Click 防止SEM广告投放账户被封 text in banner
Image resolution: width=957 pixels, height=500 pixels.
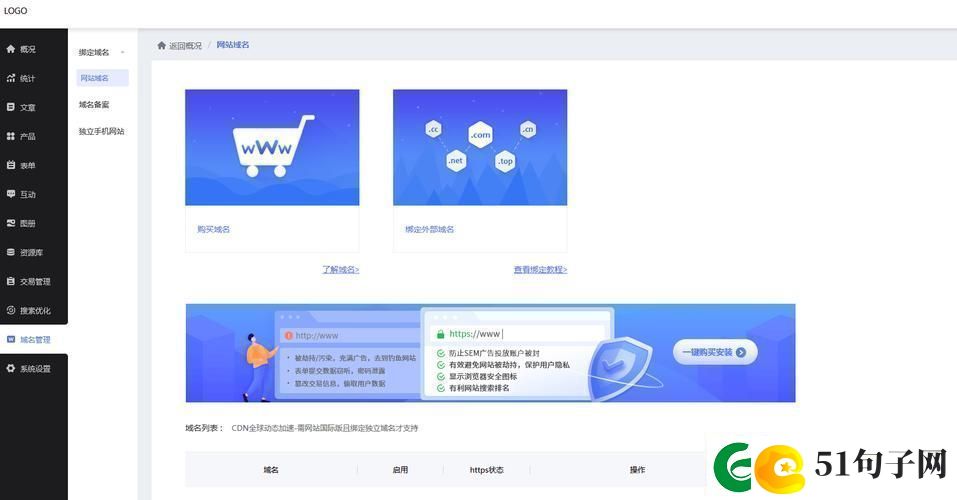[494, 353]
